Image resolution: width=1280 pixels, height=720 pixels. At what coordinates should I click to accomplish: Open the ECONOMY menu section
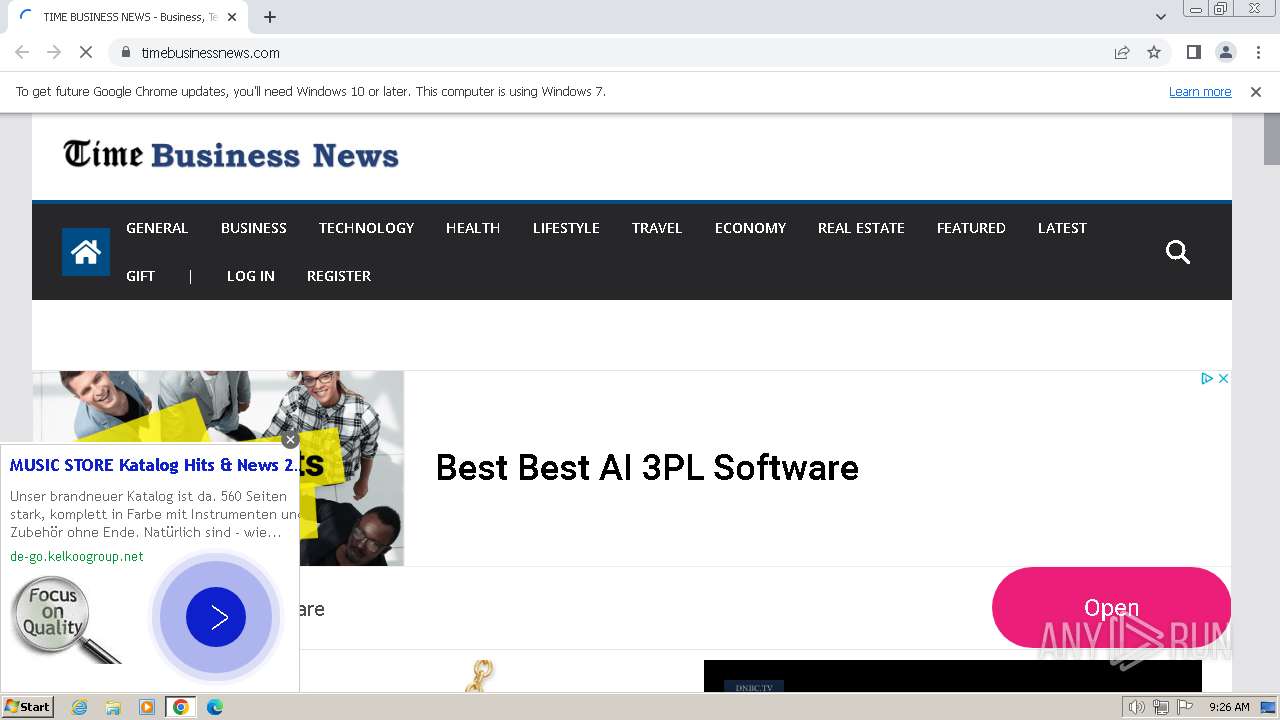(x=750, y=228)
